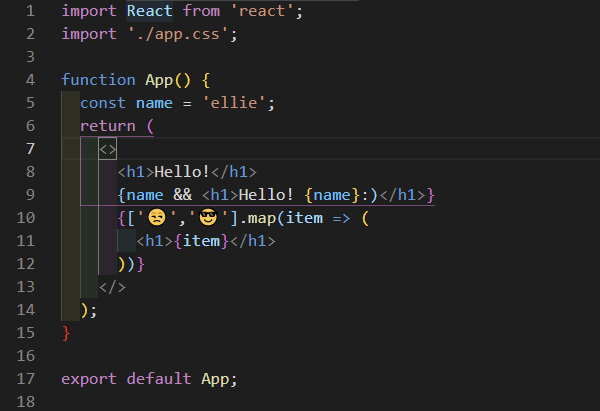Click the unamused face emoji in the array
This screenshot has height=411, width=600.
pyautogui.click(x=157, y=217)
